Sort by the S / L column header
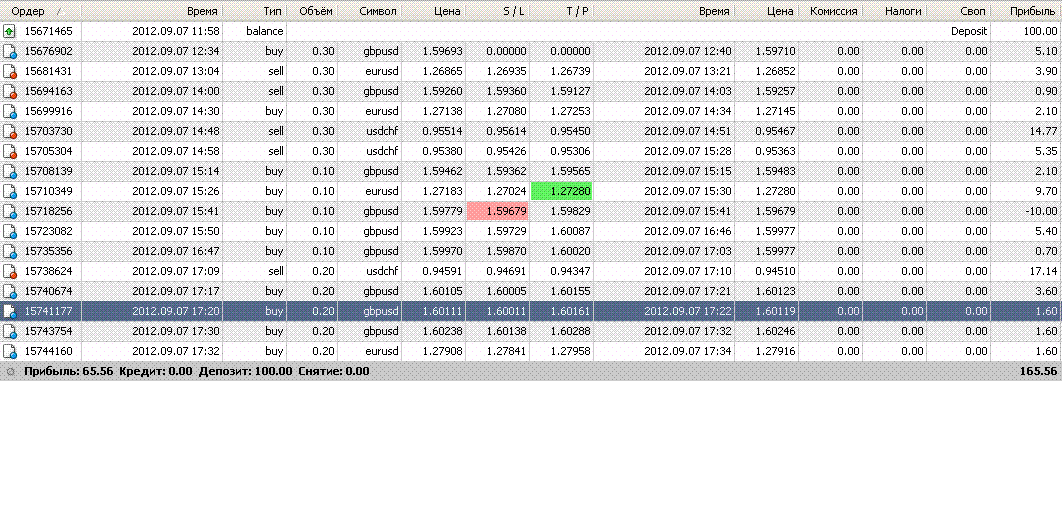This screenshot has width=1062, height=512. [x=497, y=12]
